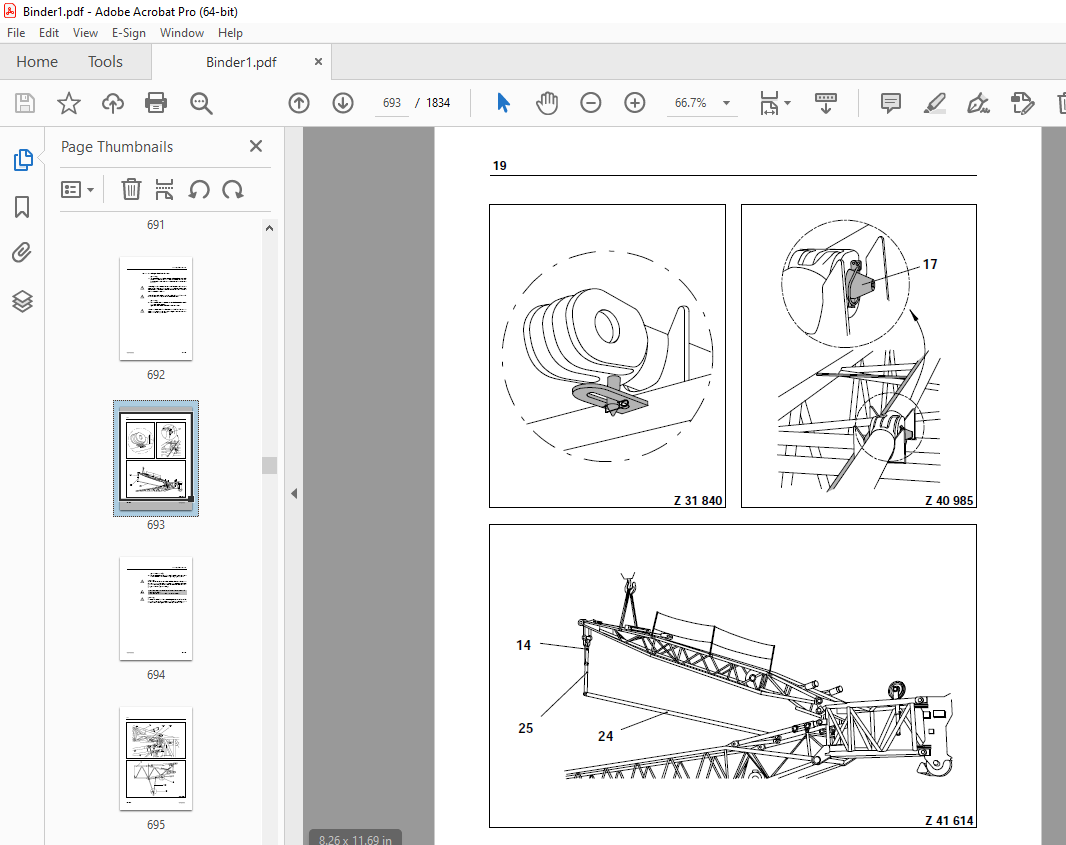
Task: Rotate page clockwise
Action: (x=233, y=190)
